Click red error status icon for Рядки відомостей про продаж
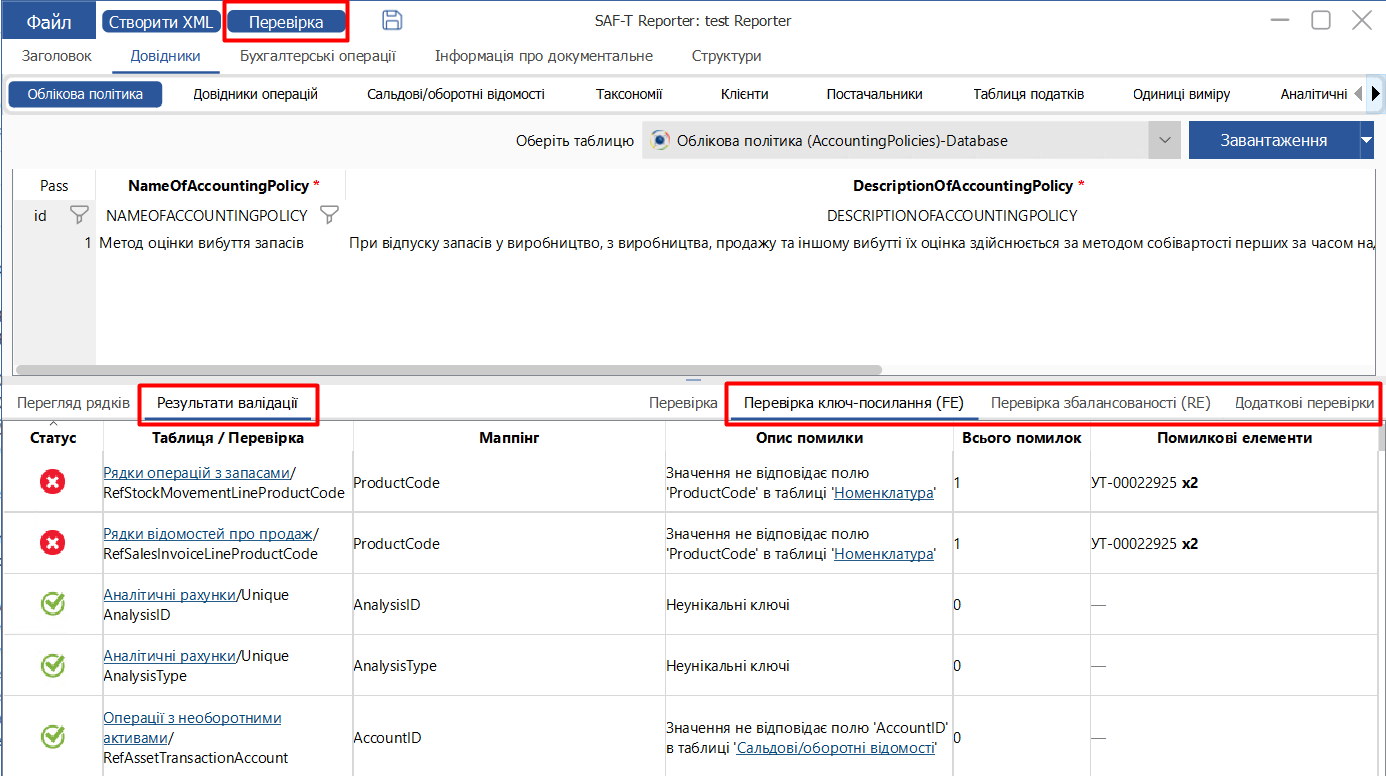This screenshot has width=1386, height=776. (x=53, y=544)
